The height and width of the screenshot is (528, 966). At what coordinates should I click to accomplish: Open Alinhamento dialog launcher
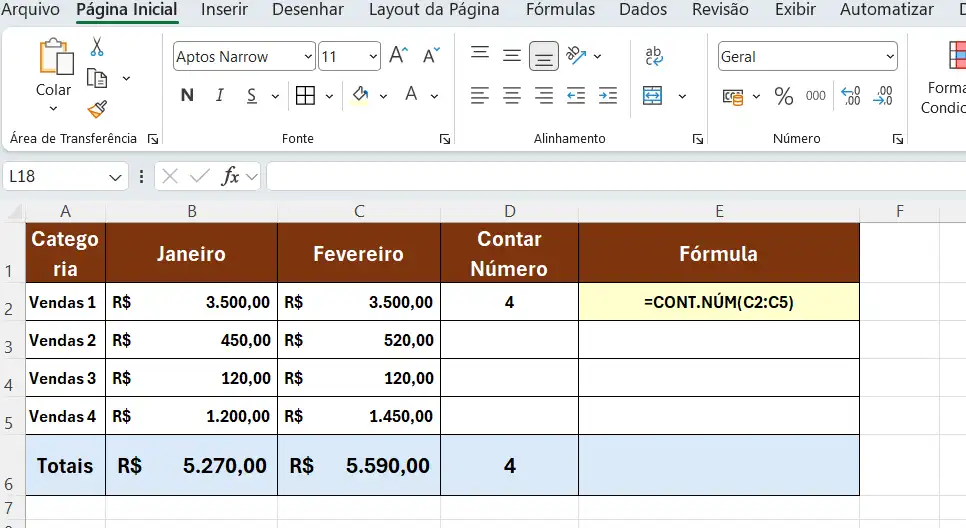pyautogui.click(x=697, y=139)
